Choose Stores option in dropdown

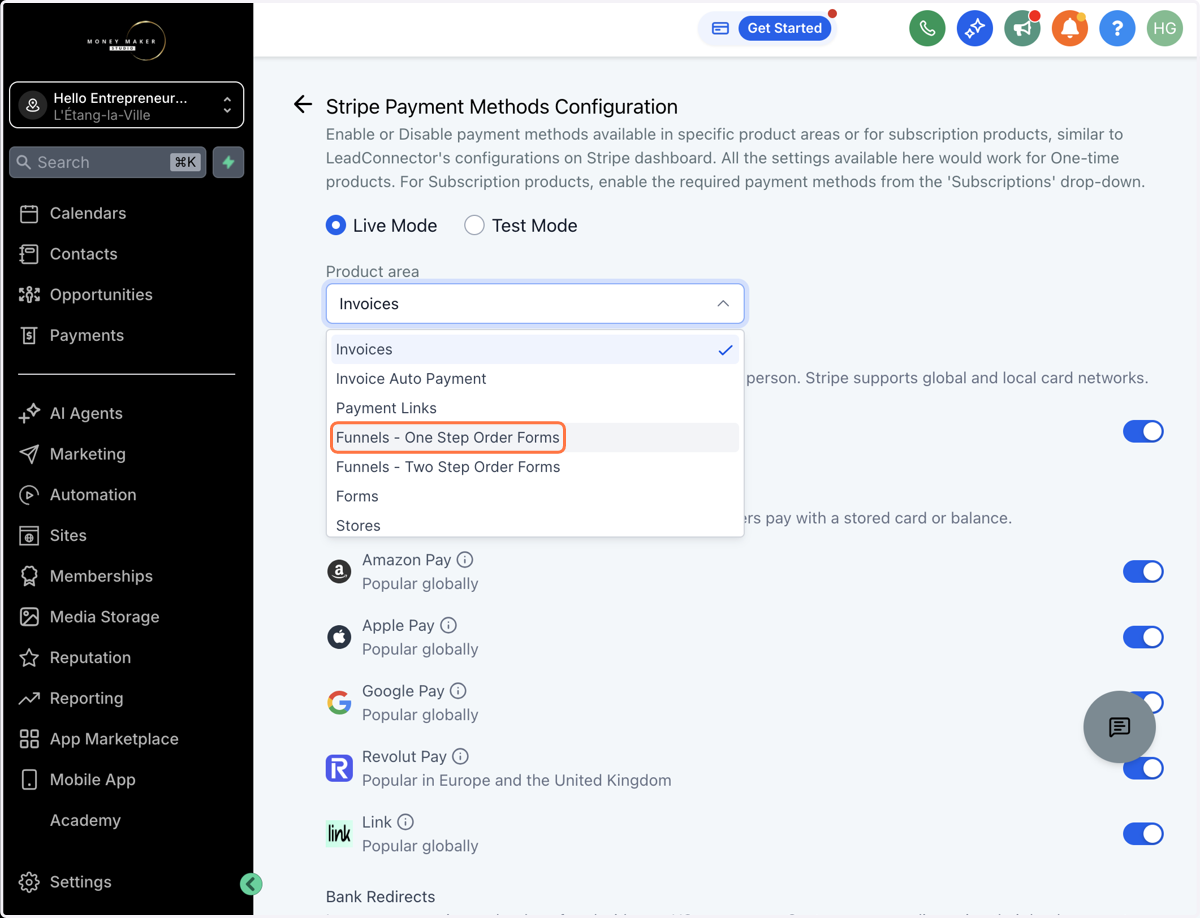pyautogui.click(x=535, y=525)
